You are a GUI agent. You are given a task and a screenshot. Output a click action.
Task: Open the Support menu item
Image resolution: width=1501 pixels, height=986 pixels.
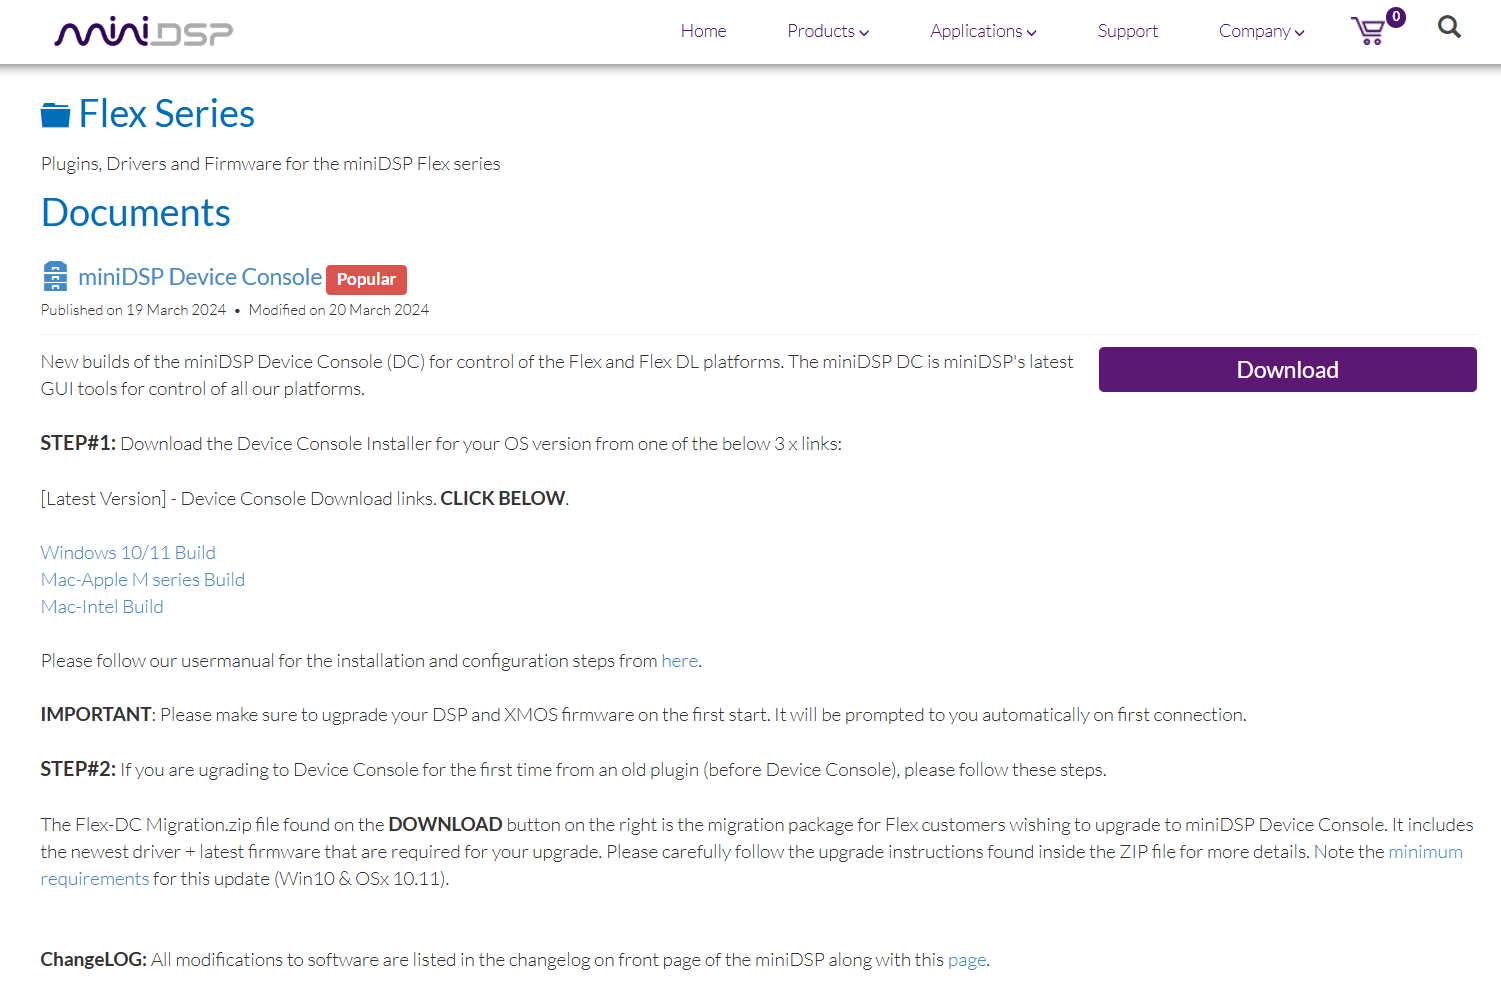(1127, 31)
